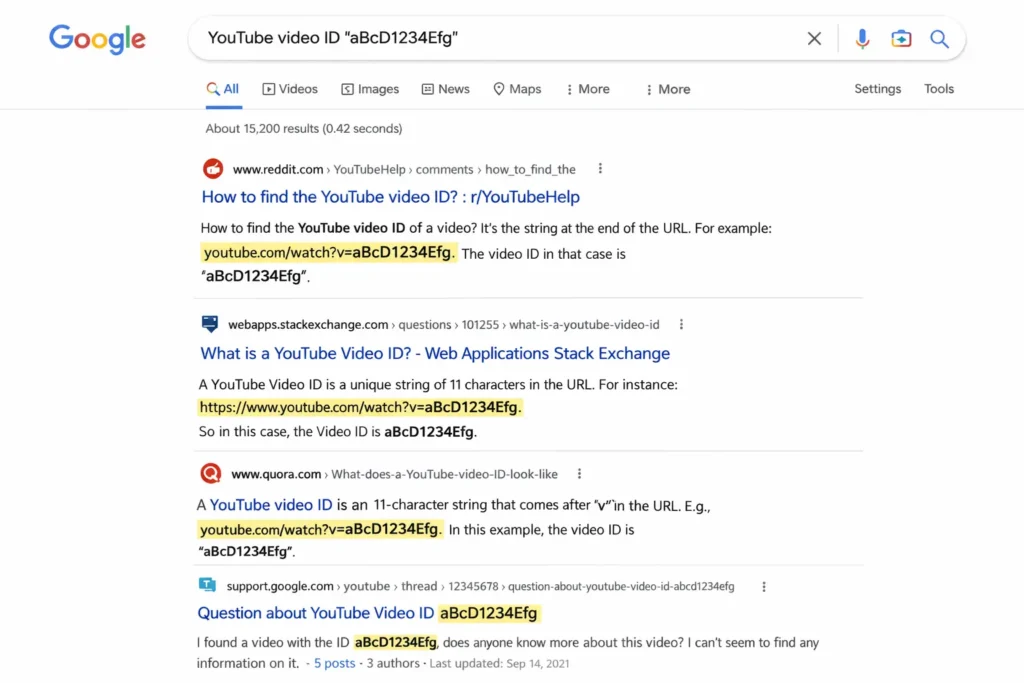Clear the search query with the X icon
Screen dimensions: 1024x683
[814, 38]
